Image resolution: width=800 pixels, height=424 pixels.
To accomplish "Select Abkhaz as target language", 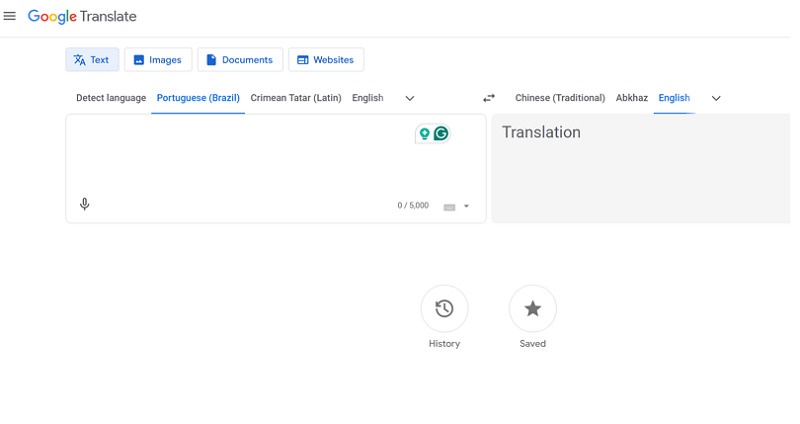I will click(632, 98).
